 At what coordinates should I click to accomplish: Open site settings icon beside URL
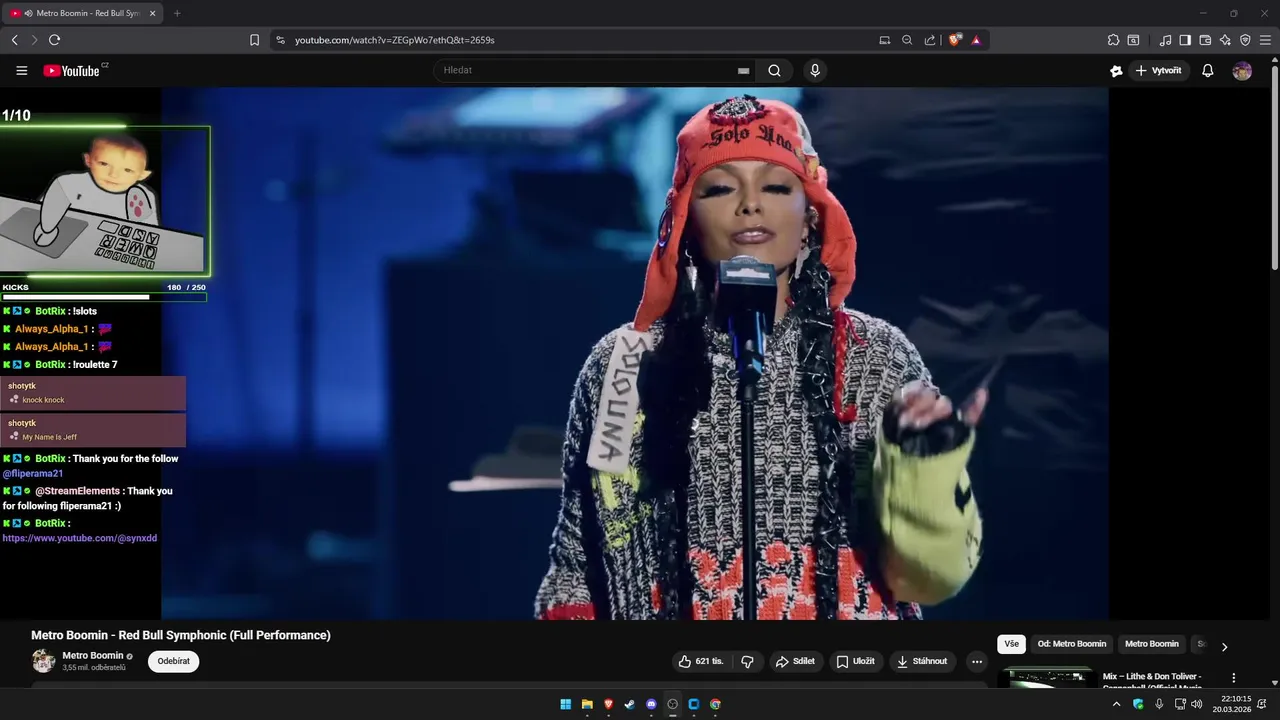pyautogui.click(x=280, y=40)
